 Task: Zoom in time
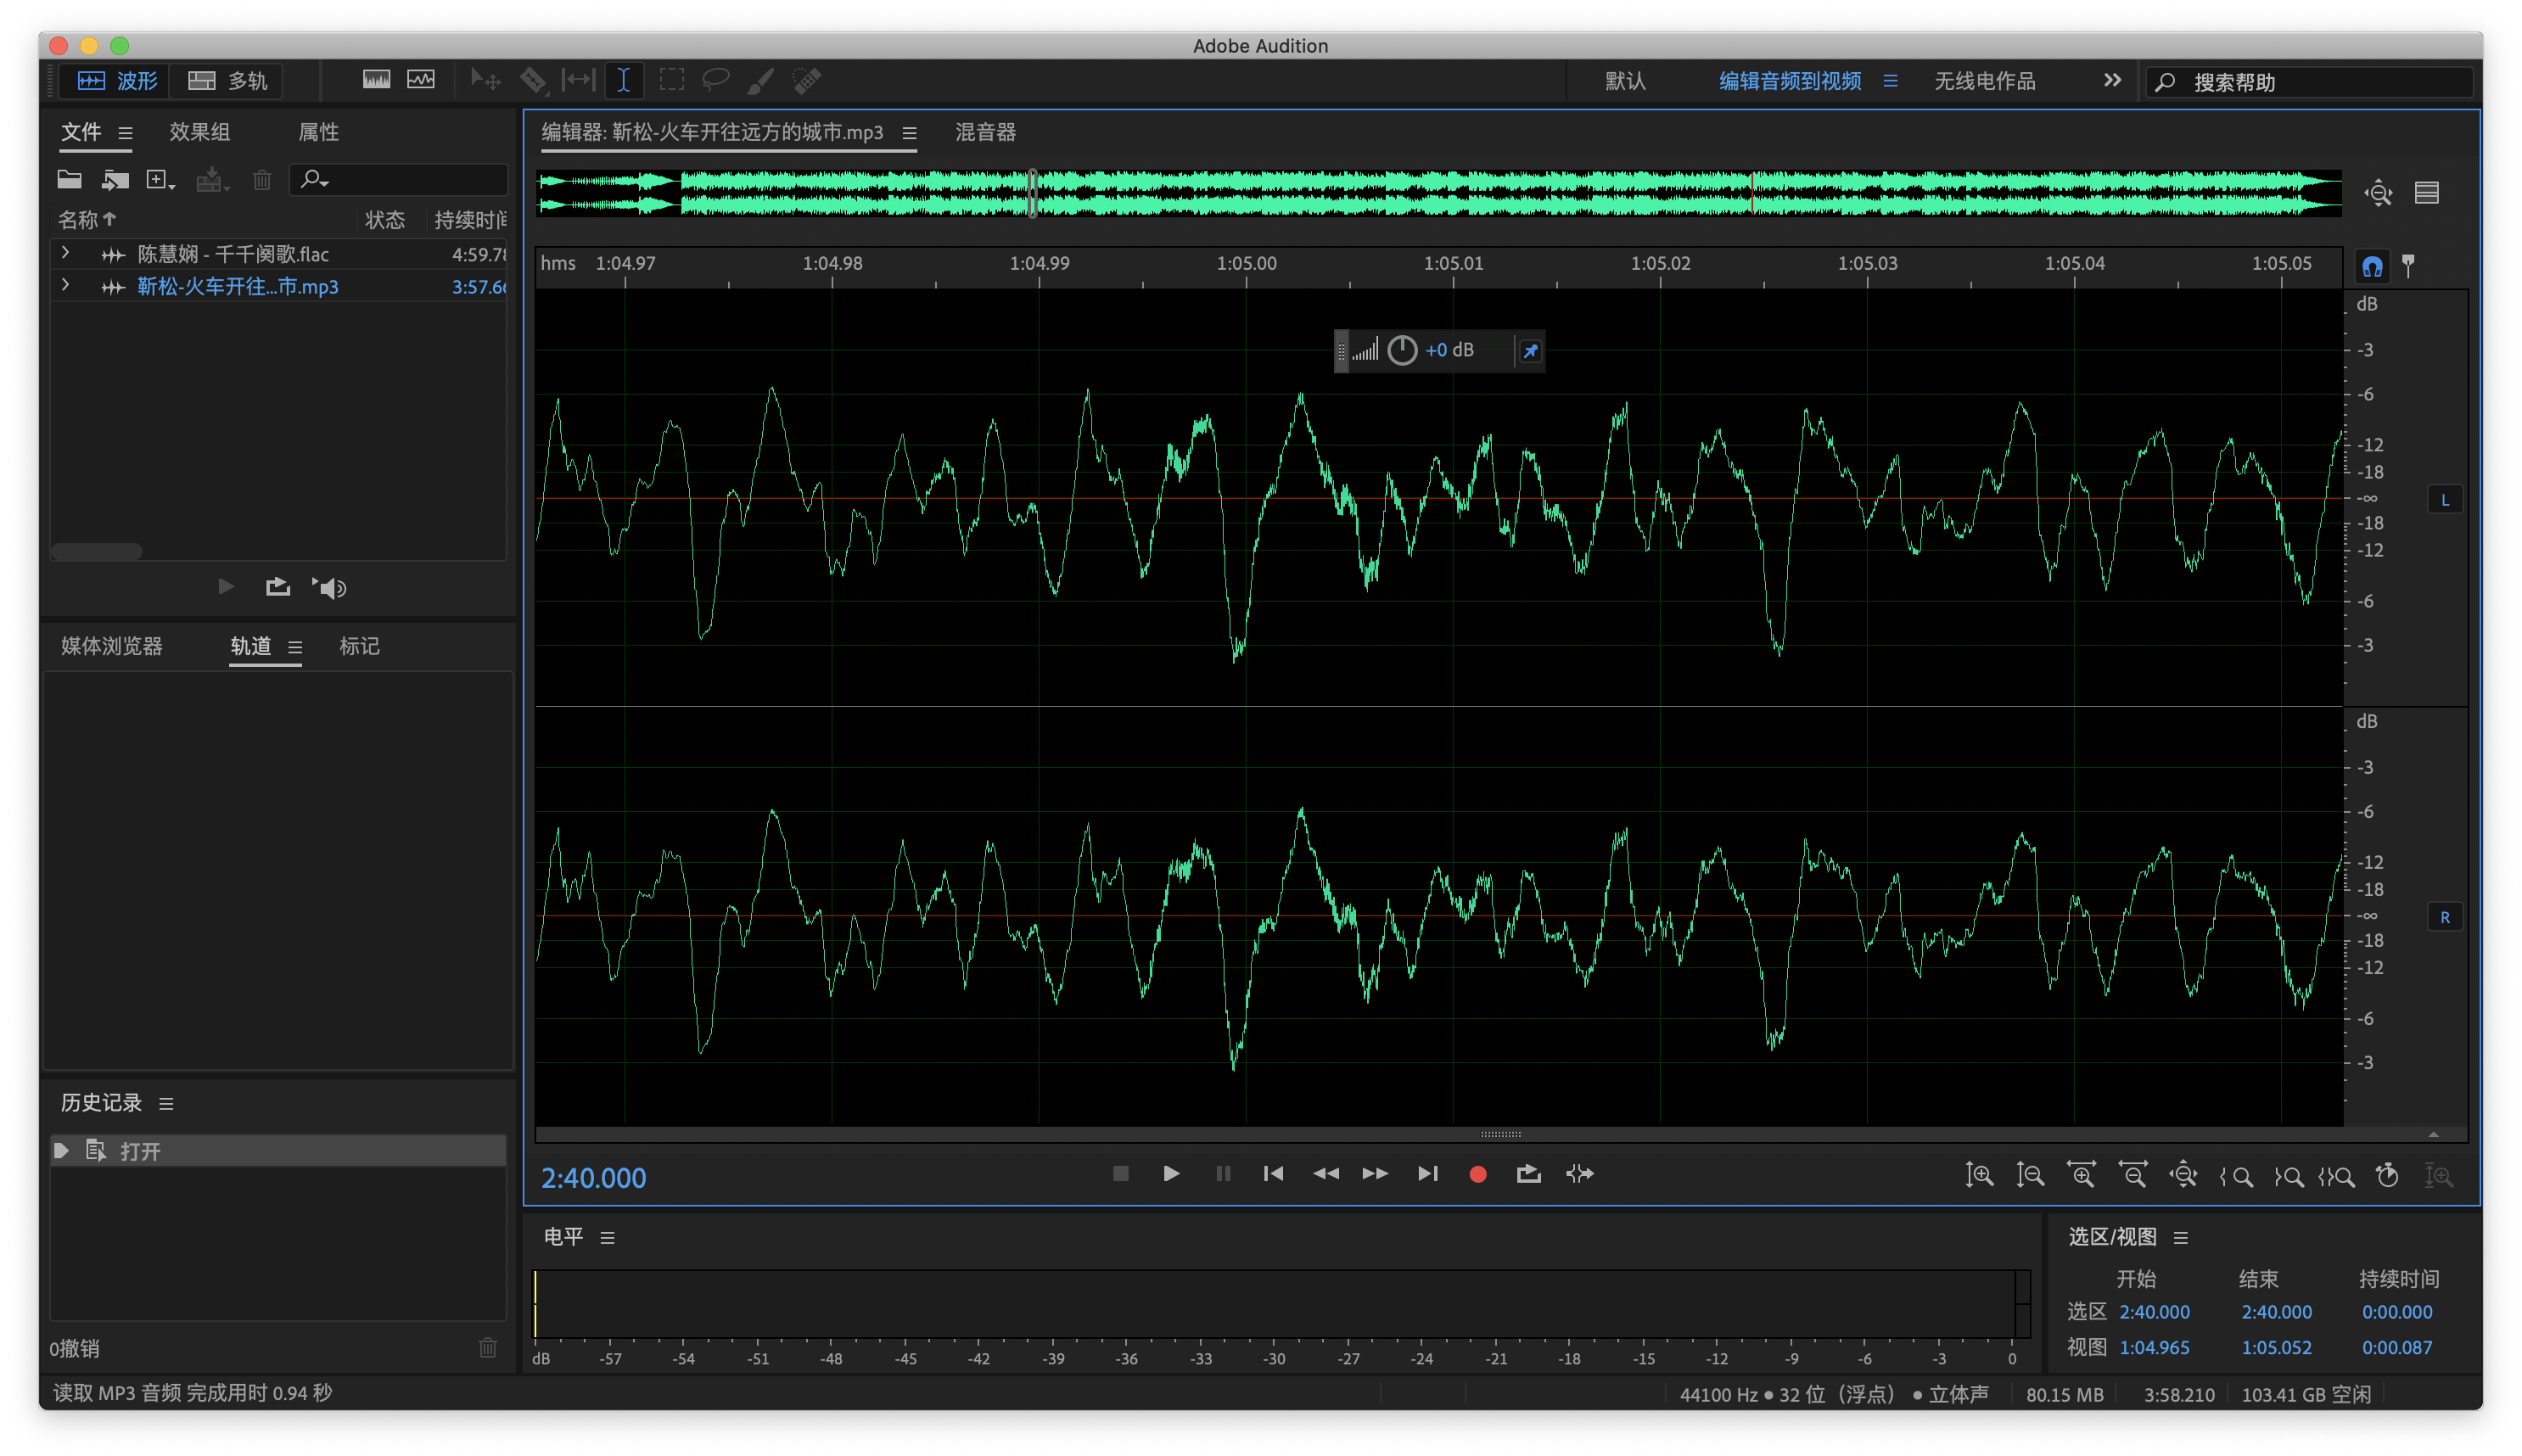click(2081, 1175)
